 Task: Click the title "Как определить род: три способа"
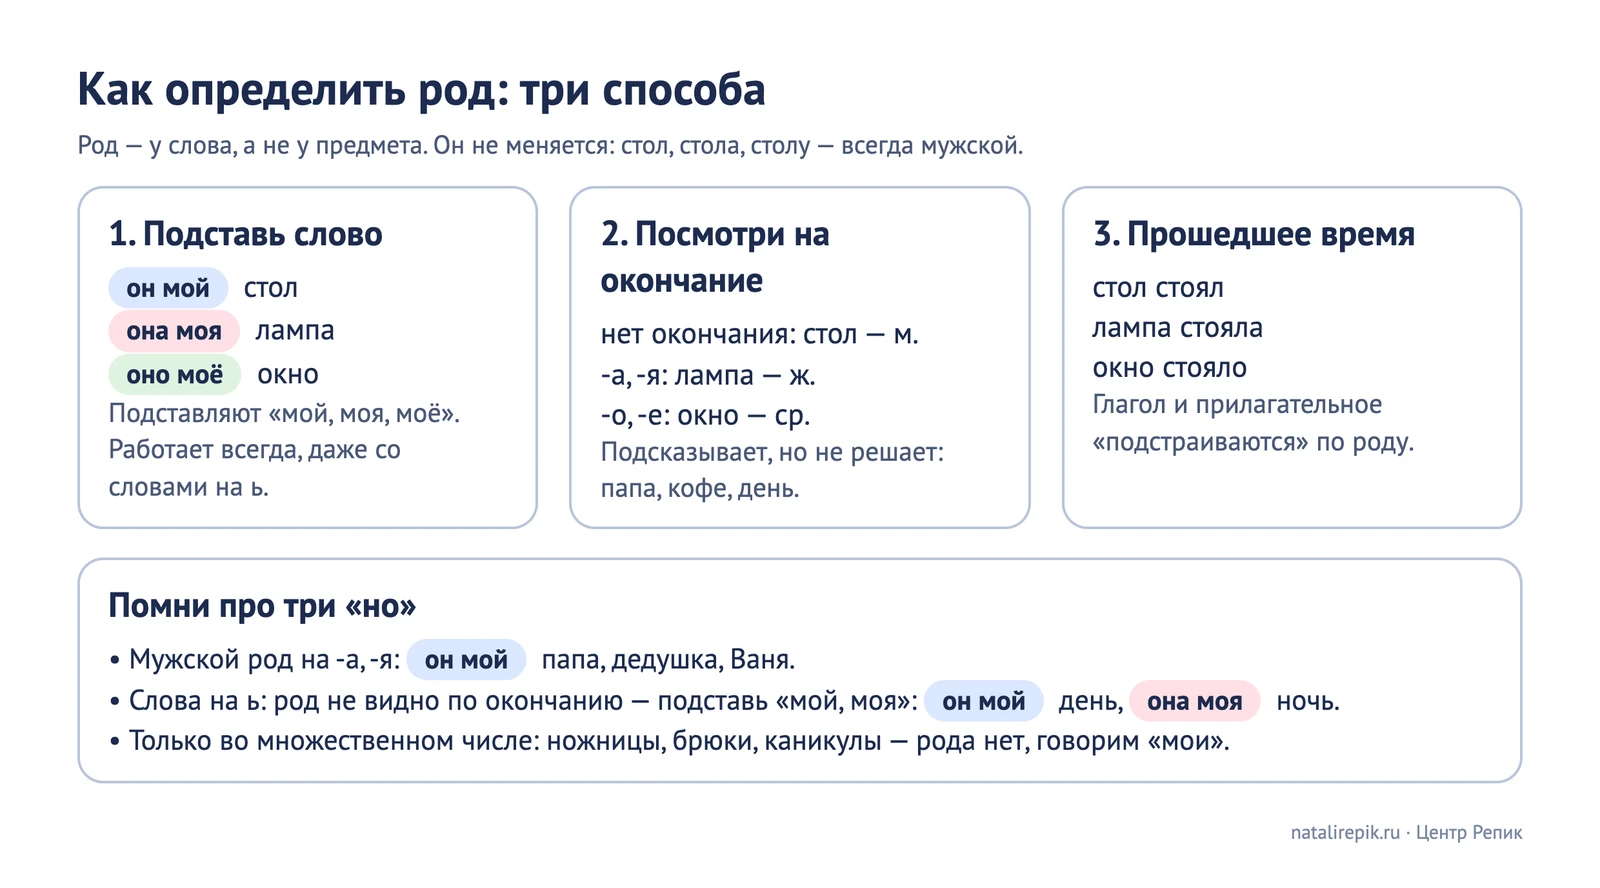[x=421, y=91]
